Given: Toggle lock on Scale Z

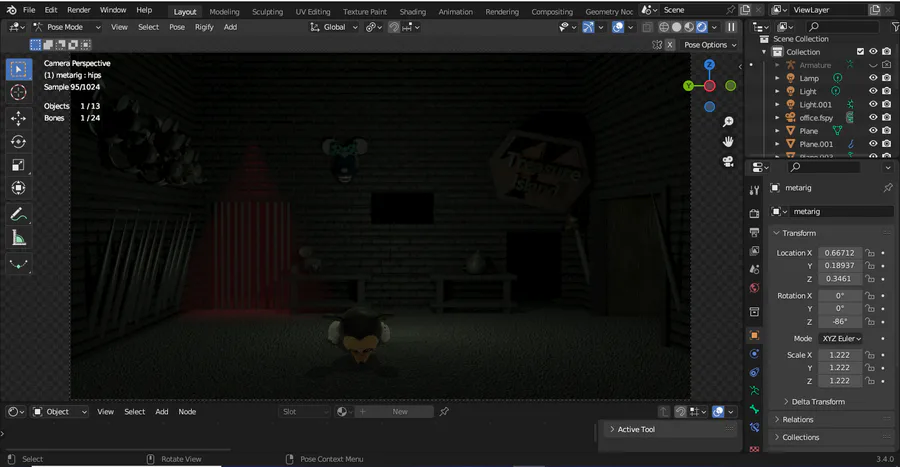Looking at the screenshot, I should pyautogui.click(x=870, y=381).
